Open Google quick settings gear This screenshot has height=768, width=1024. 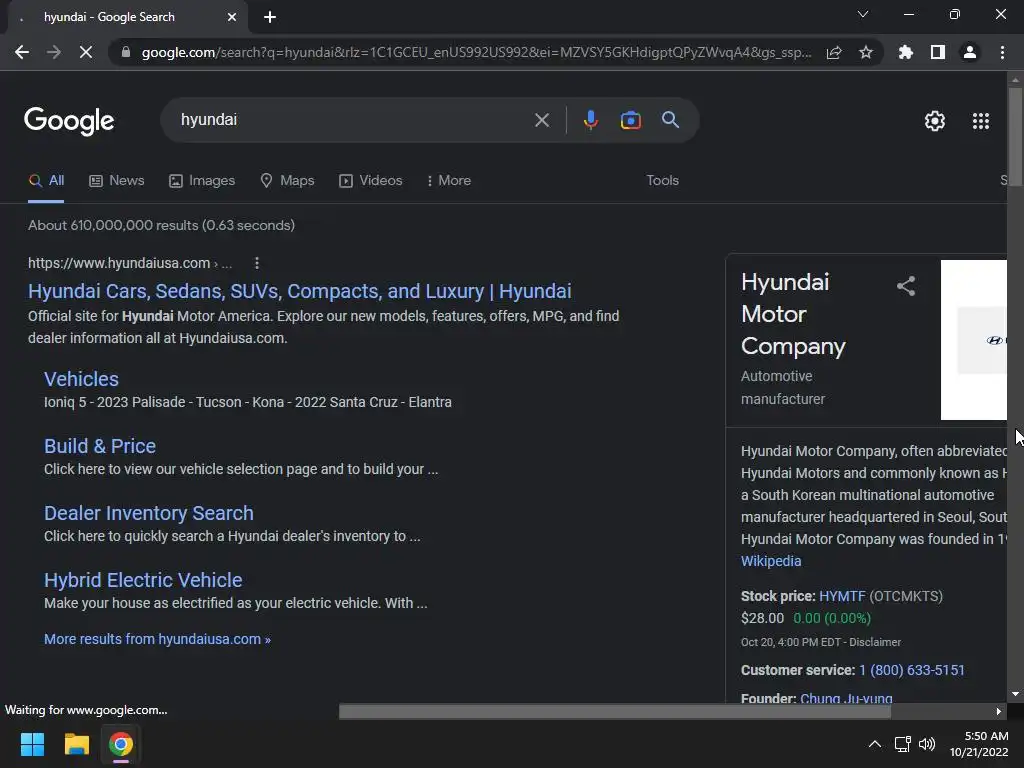[x=935, y=121]
